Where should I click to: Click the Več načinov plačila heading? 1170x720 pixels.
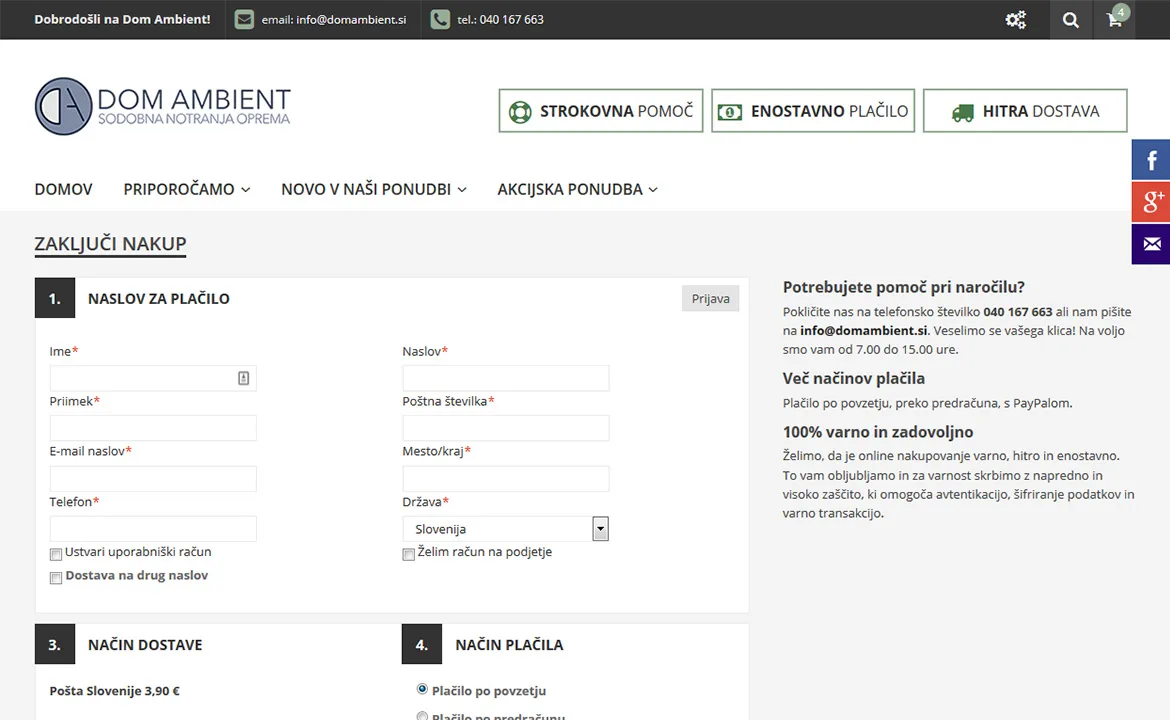pos(854,378)
